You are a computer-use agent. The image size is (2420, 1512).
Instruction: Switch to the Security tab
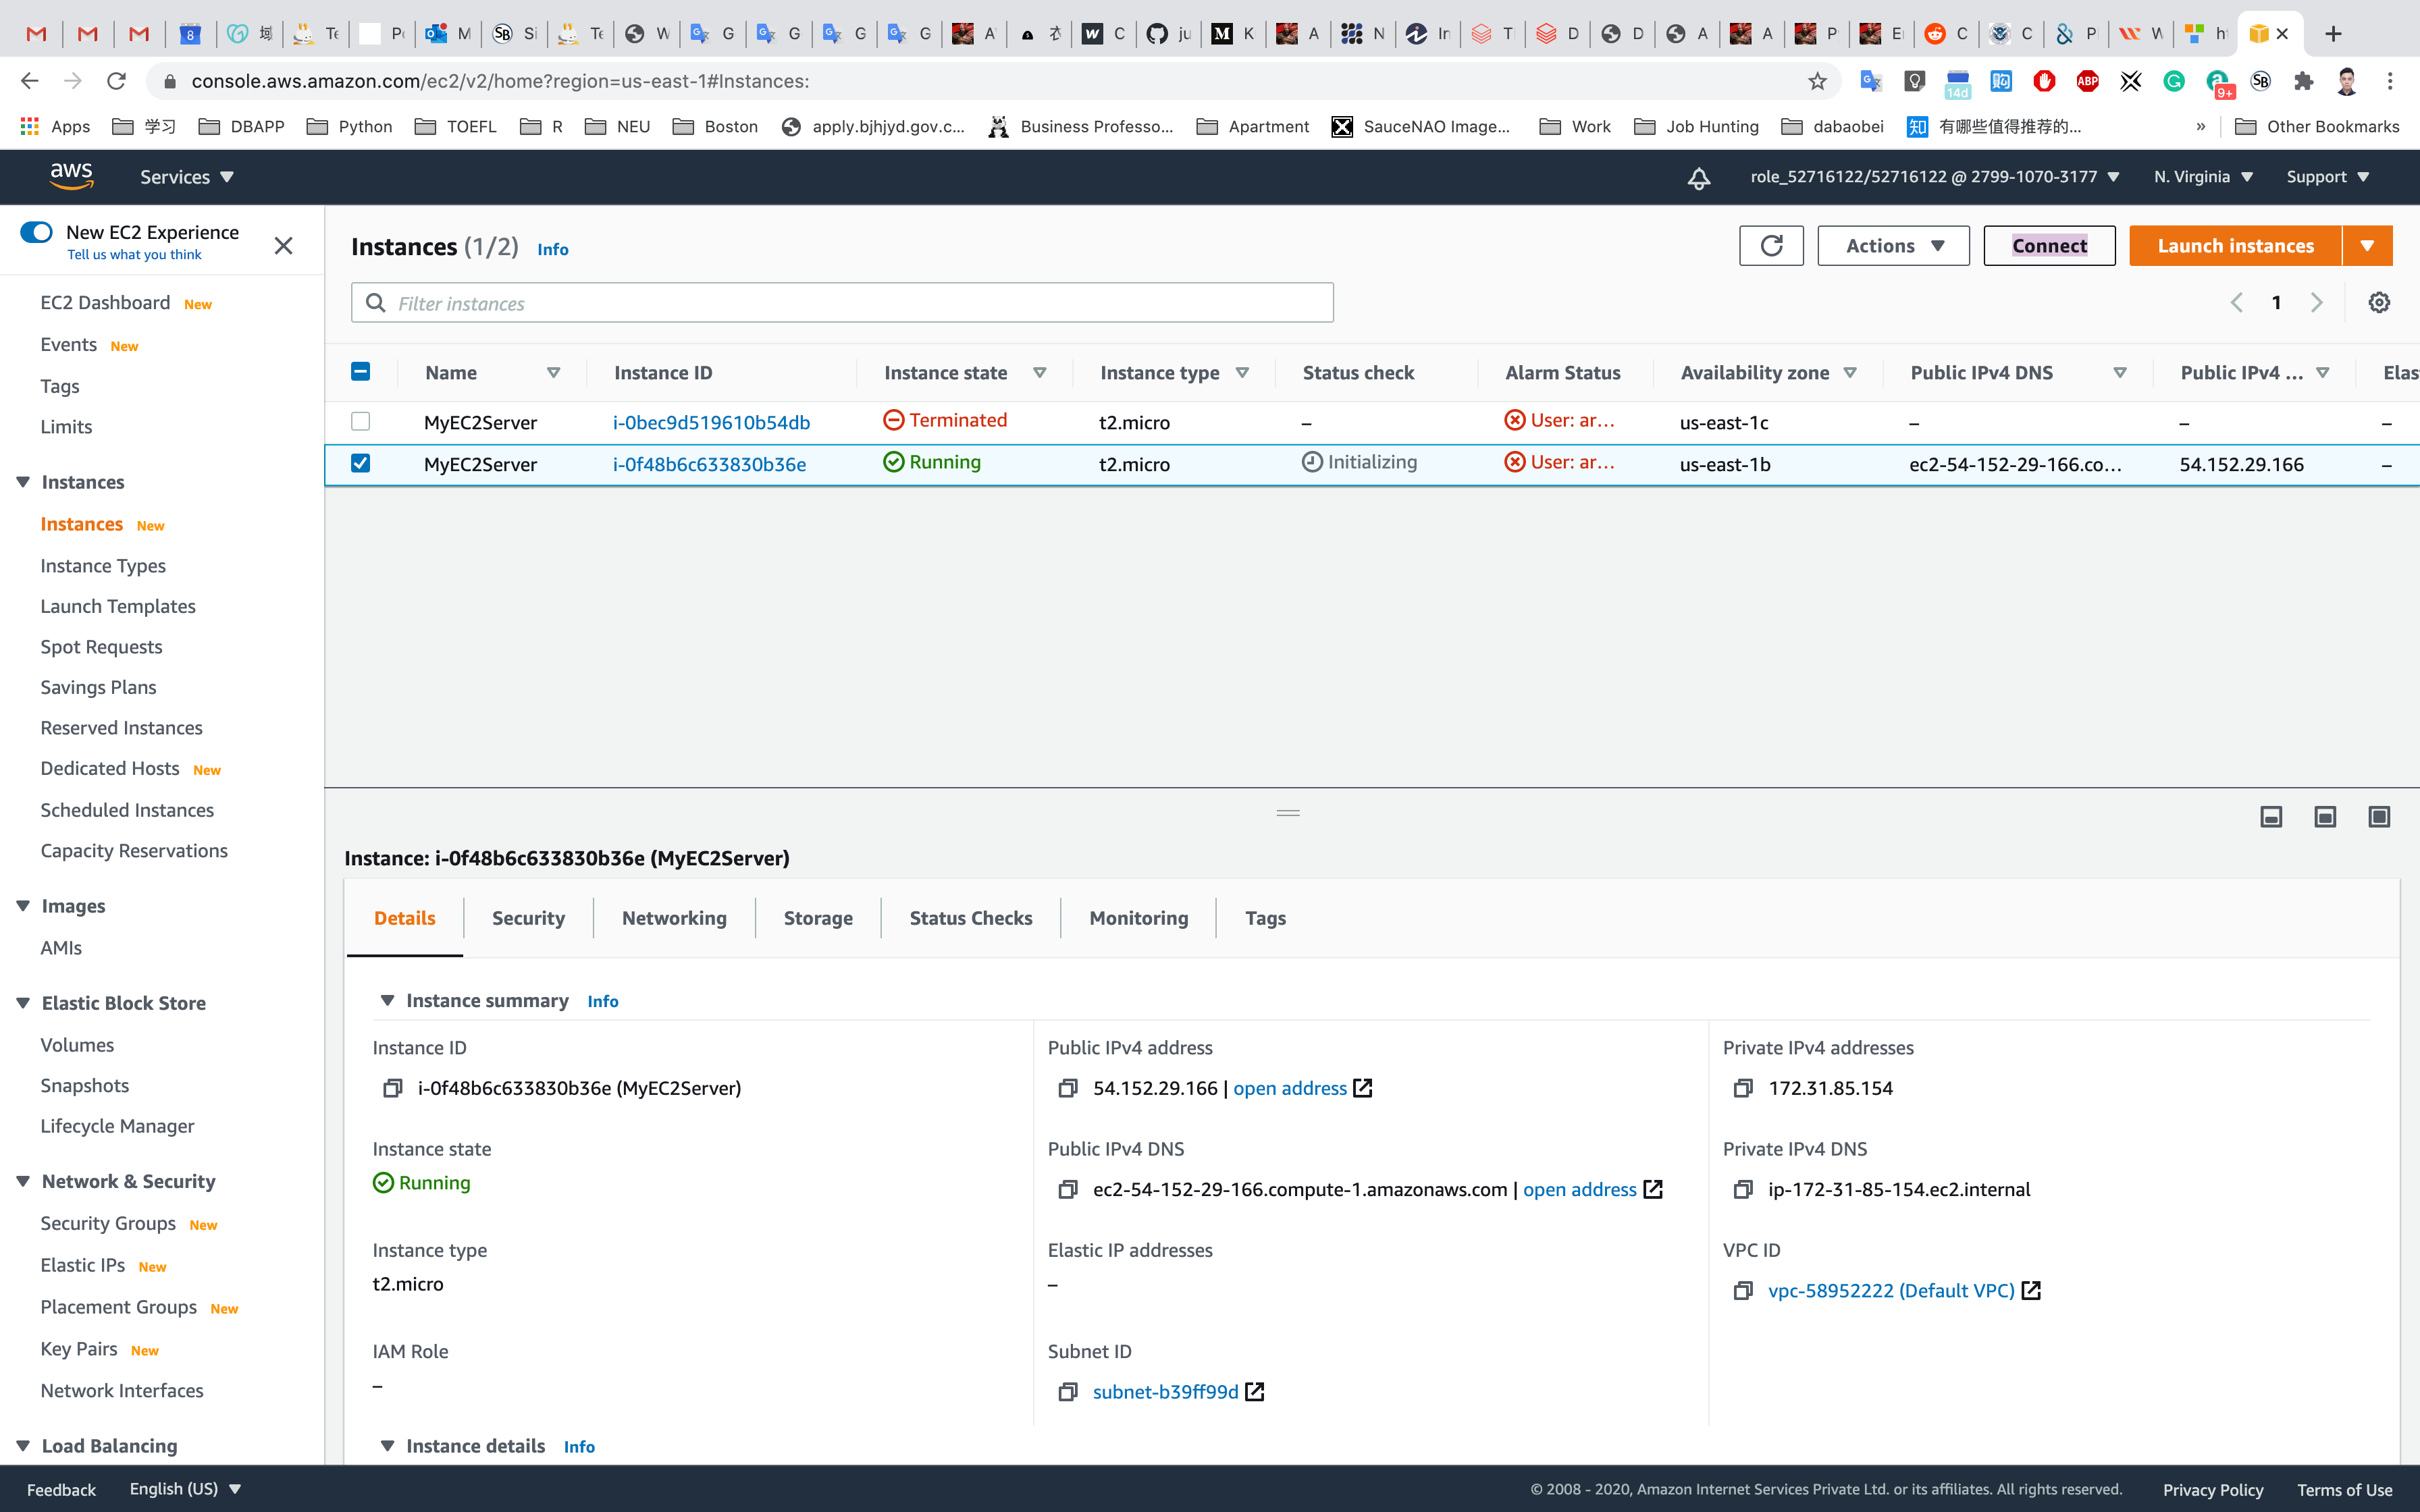528,918
